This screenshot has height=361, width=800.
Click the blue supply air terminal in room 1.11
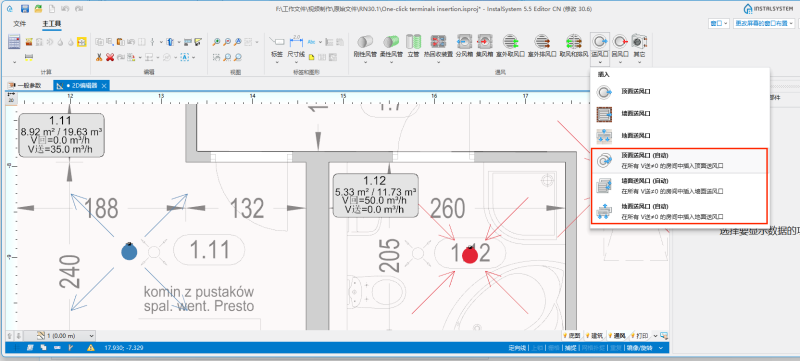(x=130, y=252)
